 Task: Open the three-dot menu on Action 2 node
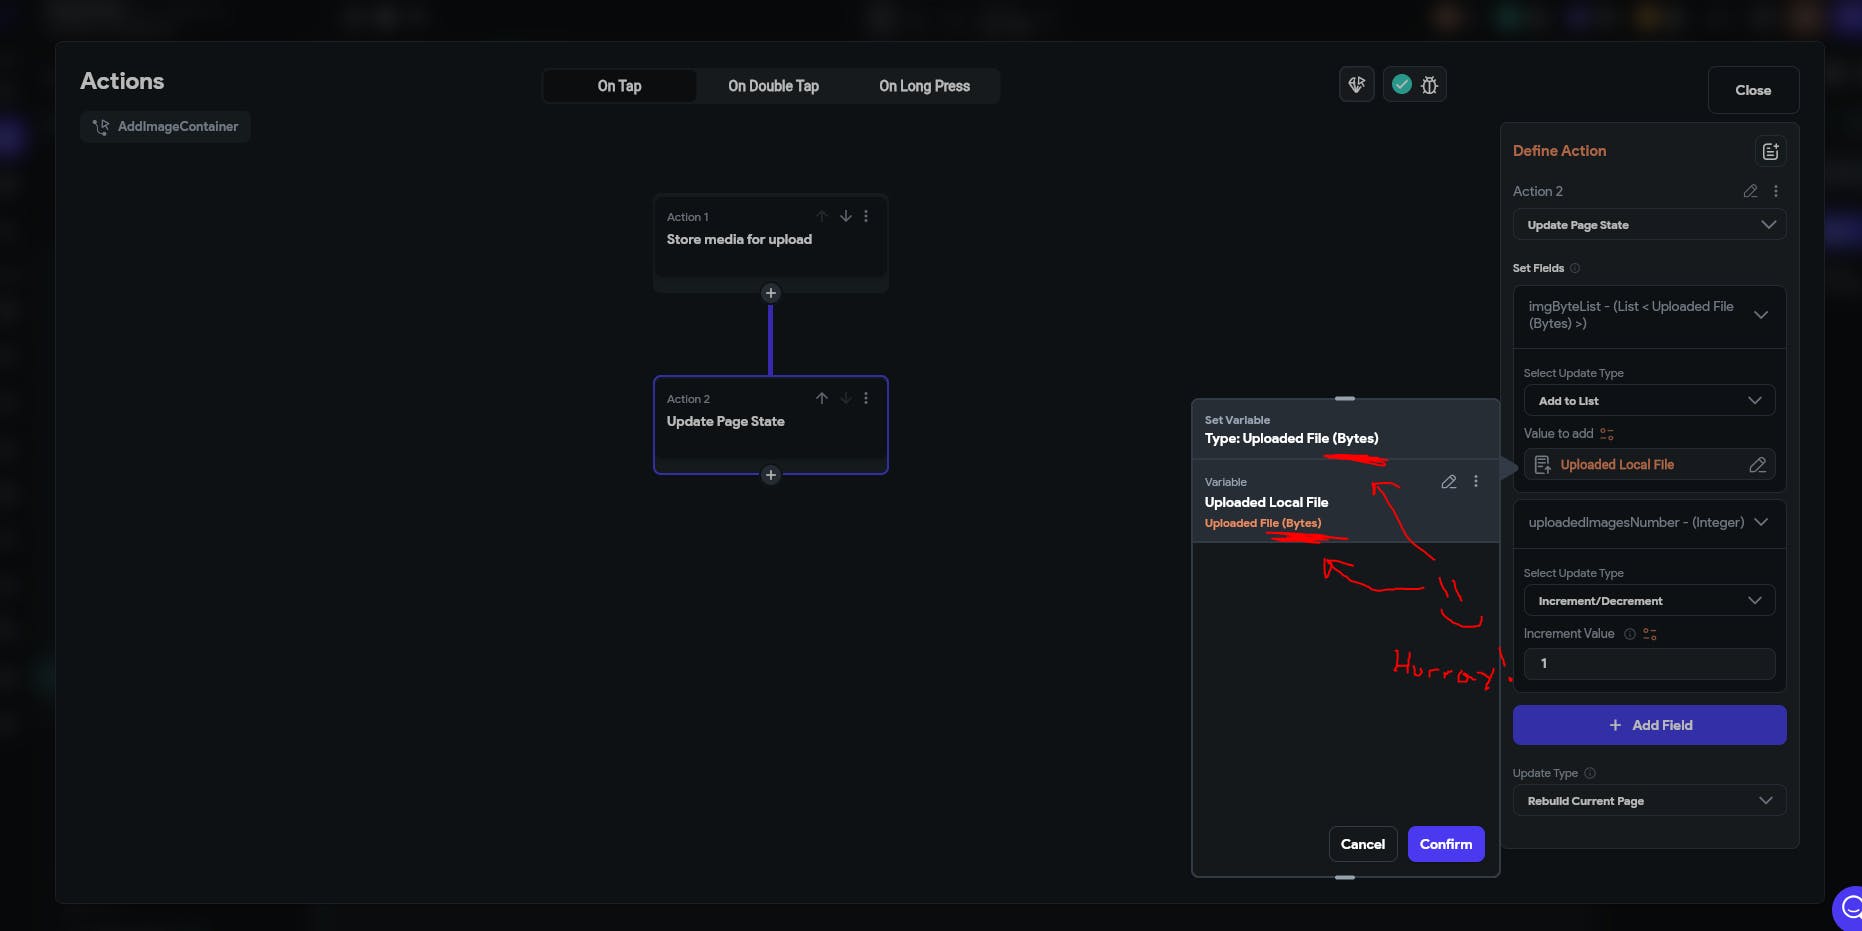click(x=866, y=398)
